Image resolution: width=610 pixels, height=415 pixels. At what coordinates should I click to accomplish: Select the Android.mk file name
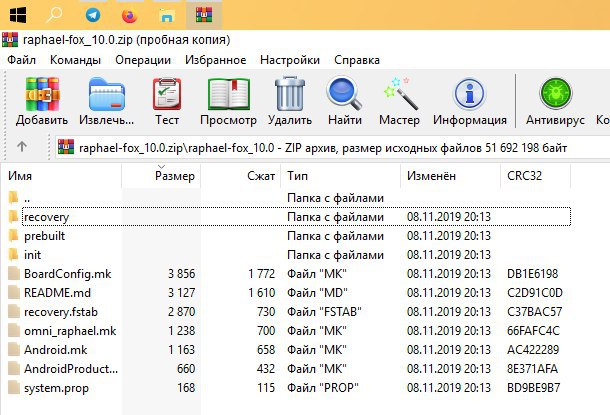[56, 350]
